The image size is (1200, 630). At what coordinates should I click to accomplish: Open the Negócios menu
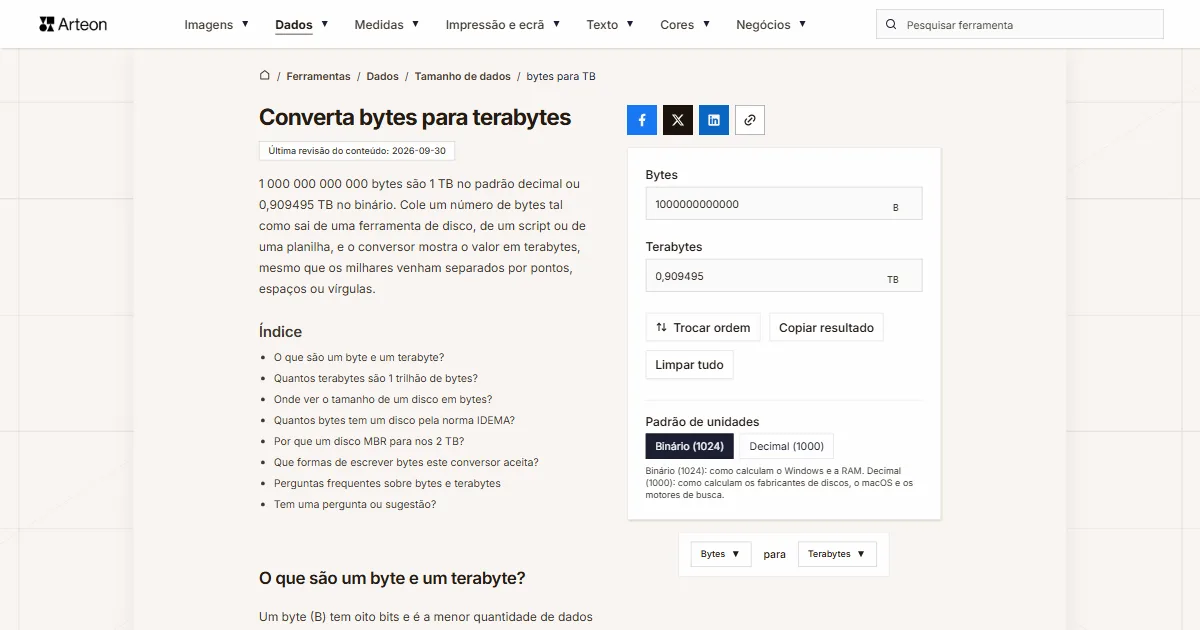[771, 25]
